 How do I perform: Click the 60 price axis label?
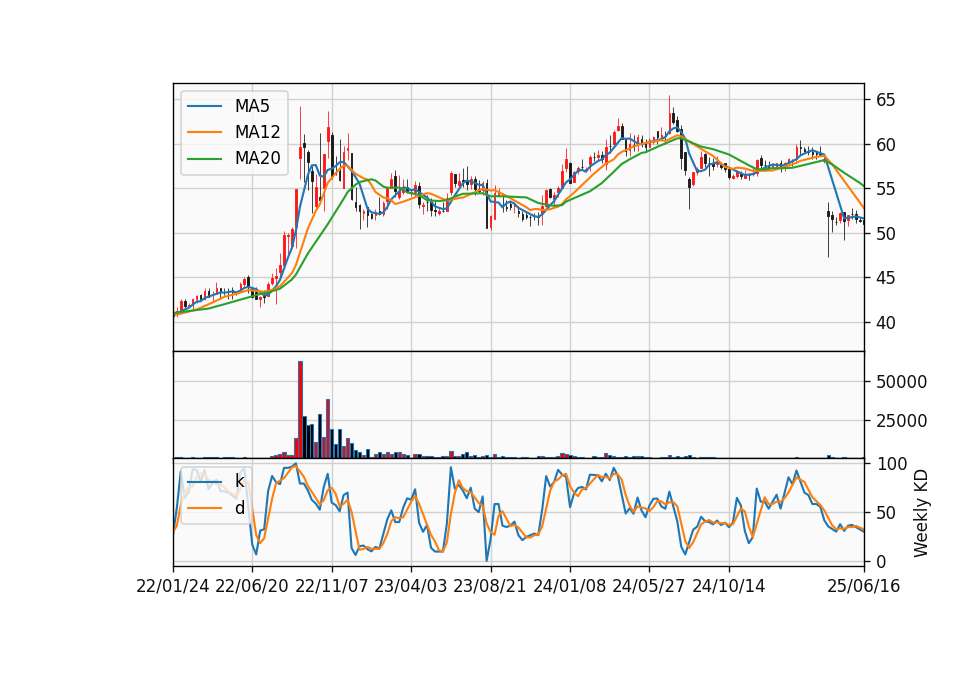[885, 144]
